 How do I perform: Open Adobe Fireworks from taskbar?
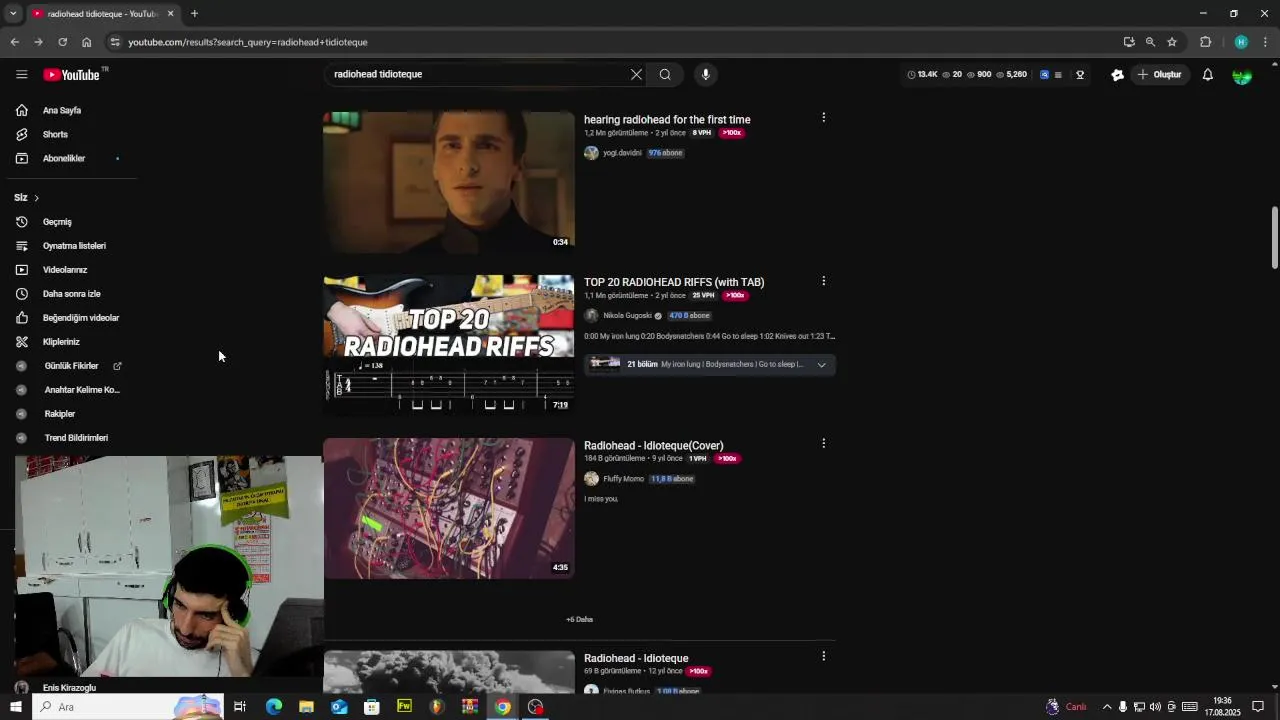(404, 707)
